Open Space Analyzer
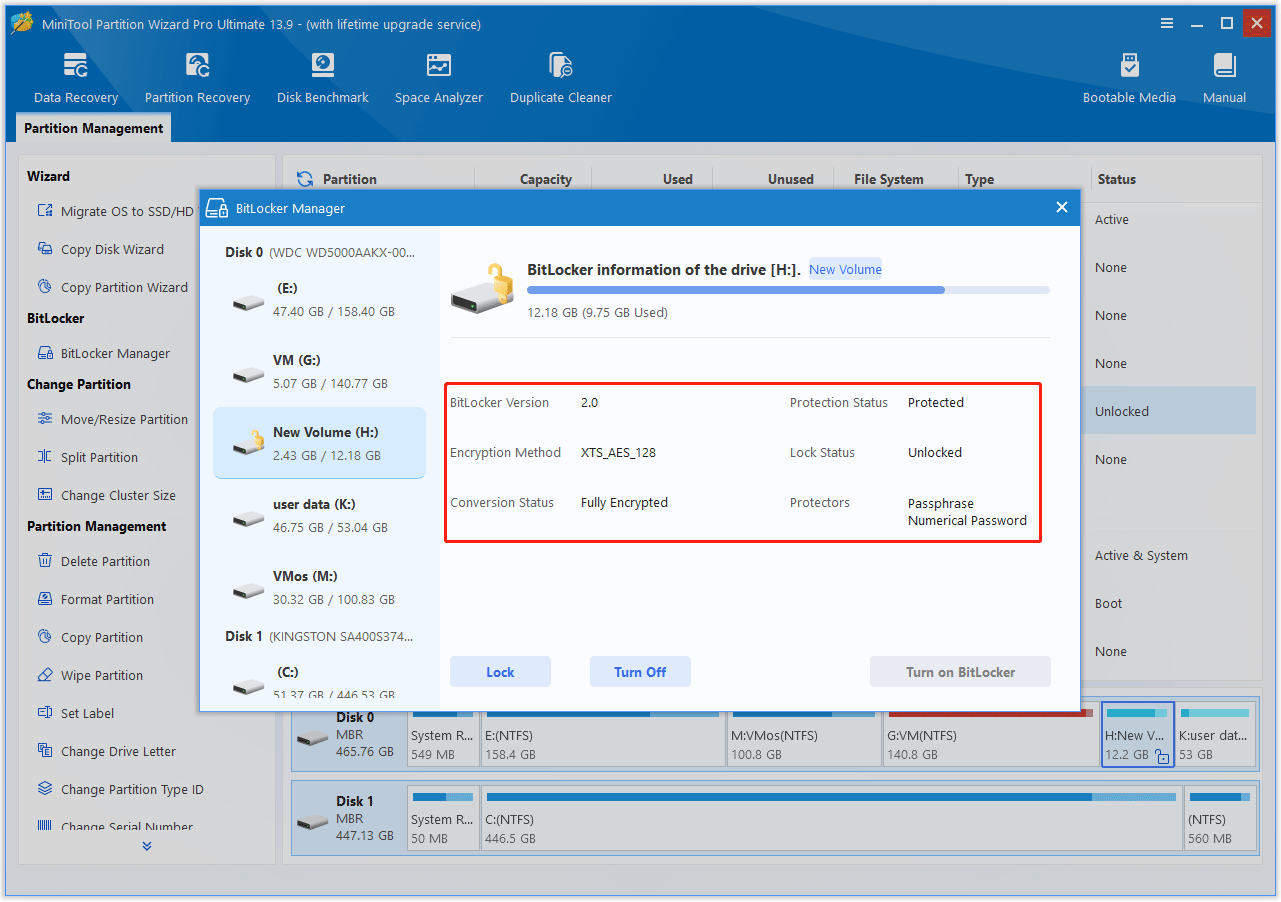Viewport: 1281px width, 902px height. click(x=439, y=79)
